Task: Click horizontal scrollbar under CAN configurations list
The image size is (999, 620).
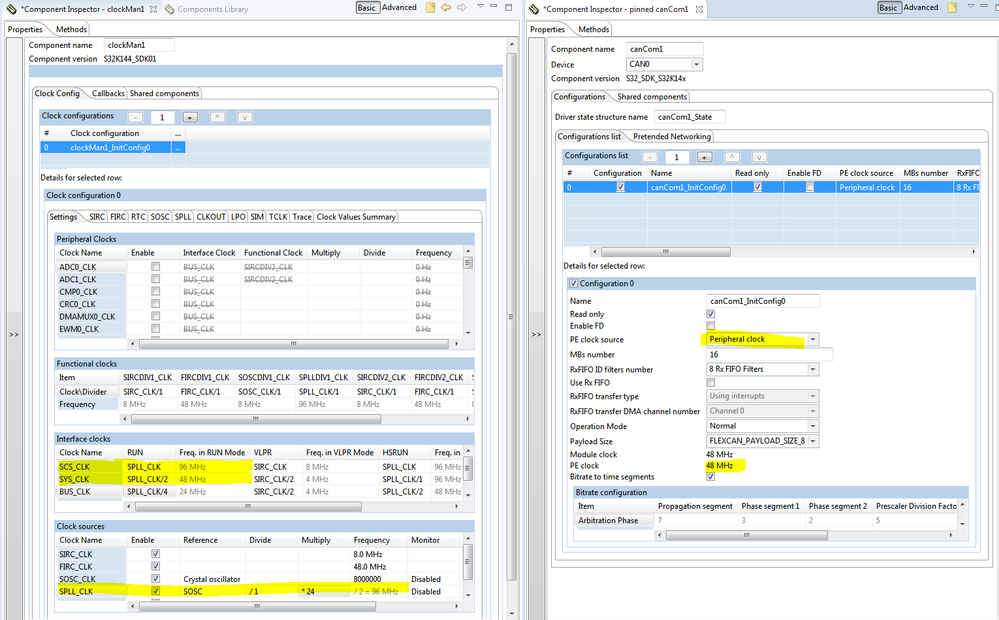Action: [x=666, y=252]
